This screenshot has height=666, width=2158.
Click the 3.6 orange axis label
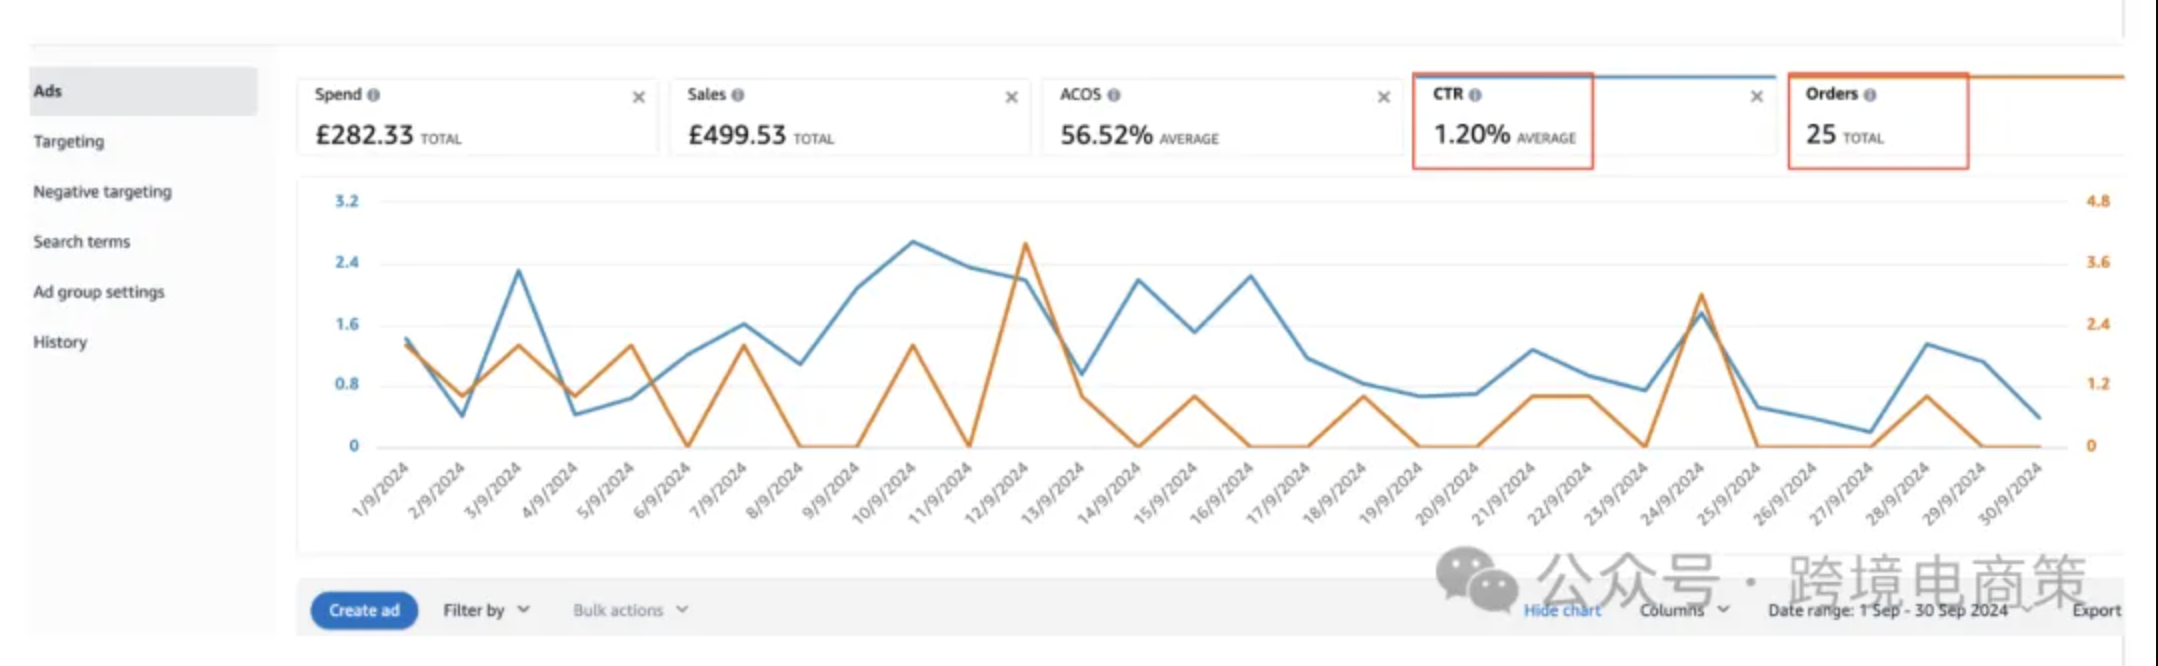[2098, 262]
